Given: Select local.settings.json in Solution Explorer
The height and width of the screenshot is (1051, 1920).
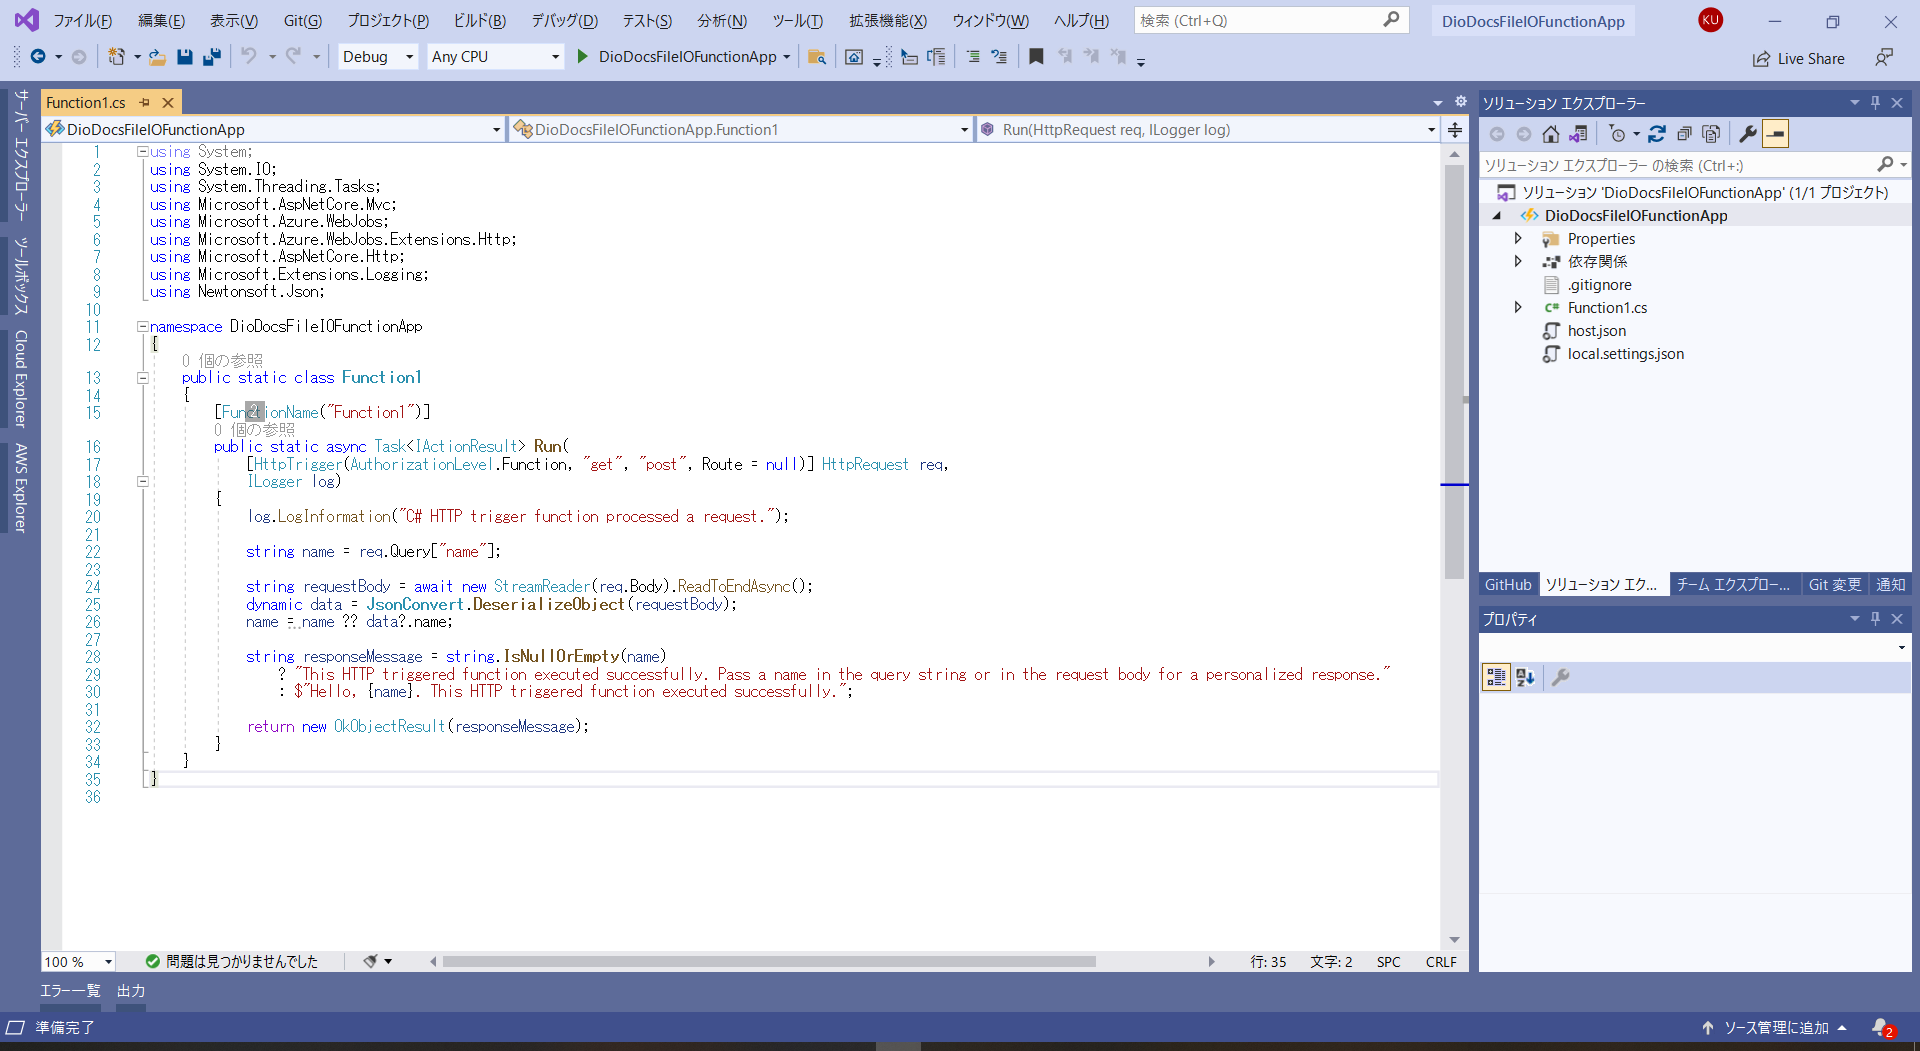Looking at the screenshot, I should [1625, 354].
